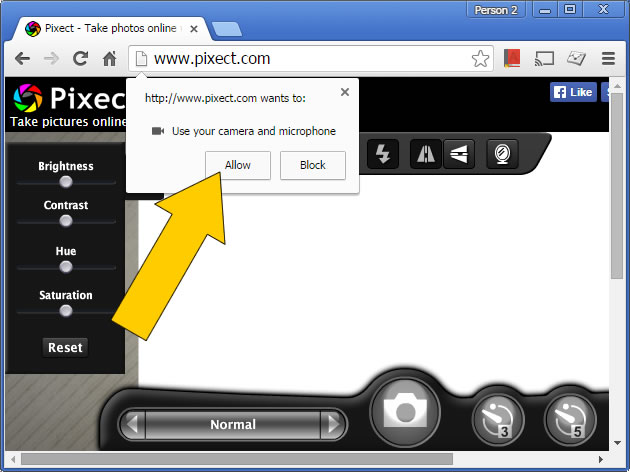Click the Person 2 profile button
Screen dimensions: 630x472
(496, 10)
